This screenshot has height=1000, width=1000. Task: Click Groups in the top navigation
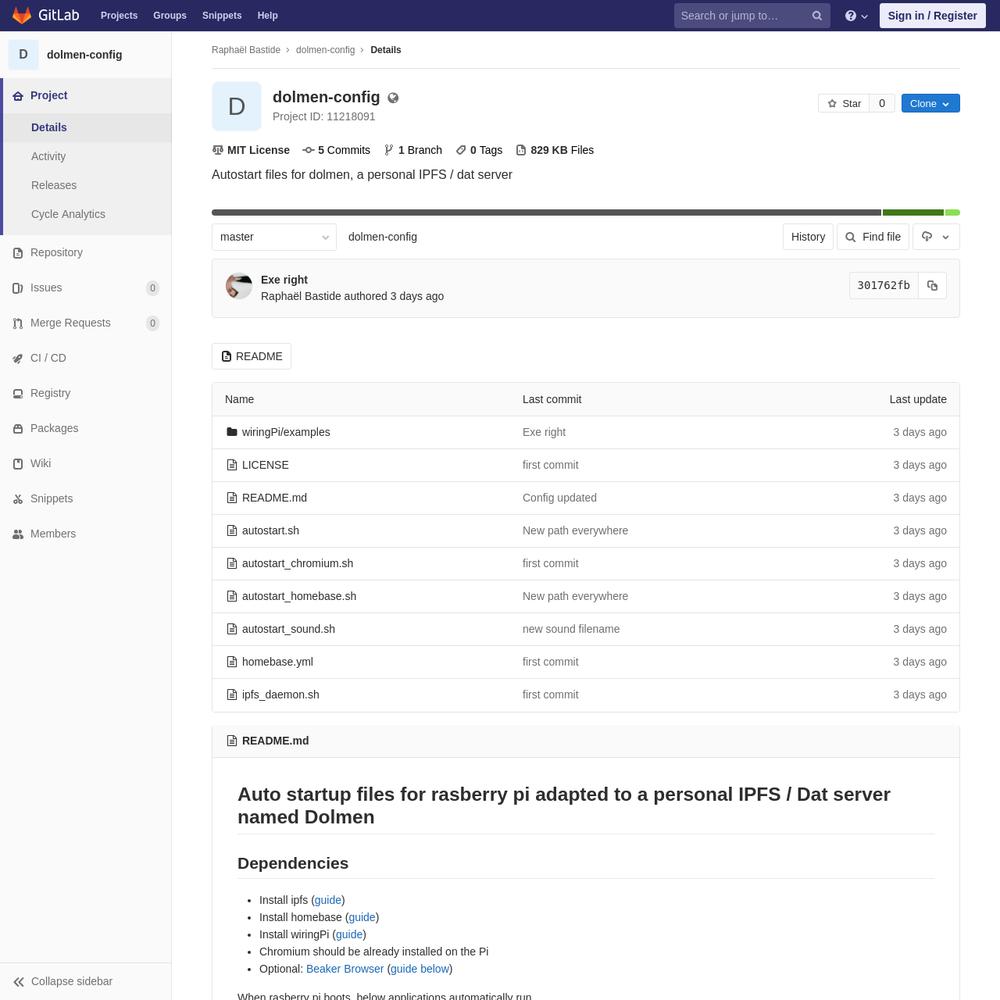[x=170, y=15]
